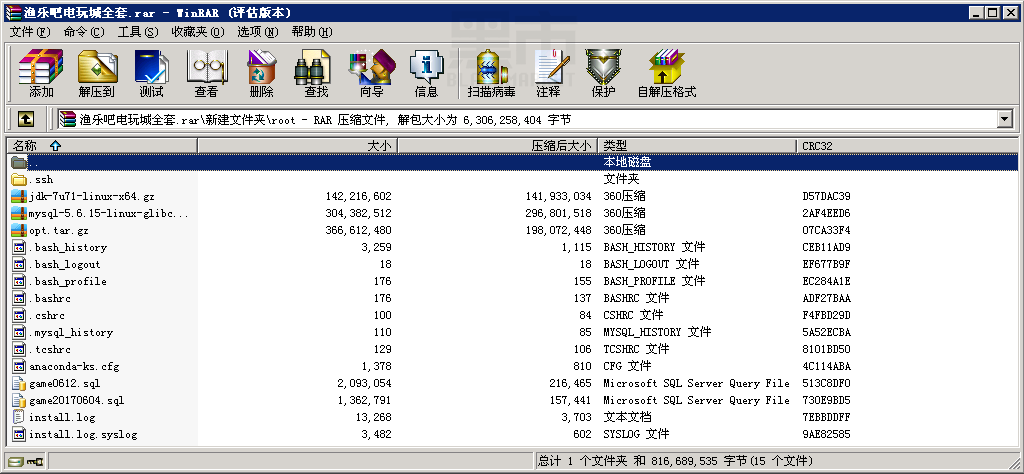Viewport: 1024px width, 474px height.
Task: Open the Options (选项) menu
Action: click(x=258, y=31)
